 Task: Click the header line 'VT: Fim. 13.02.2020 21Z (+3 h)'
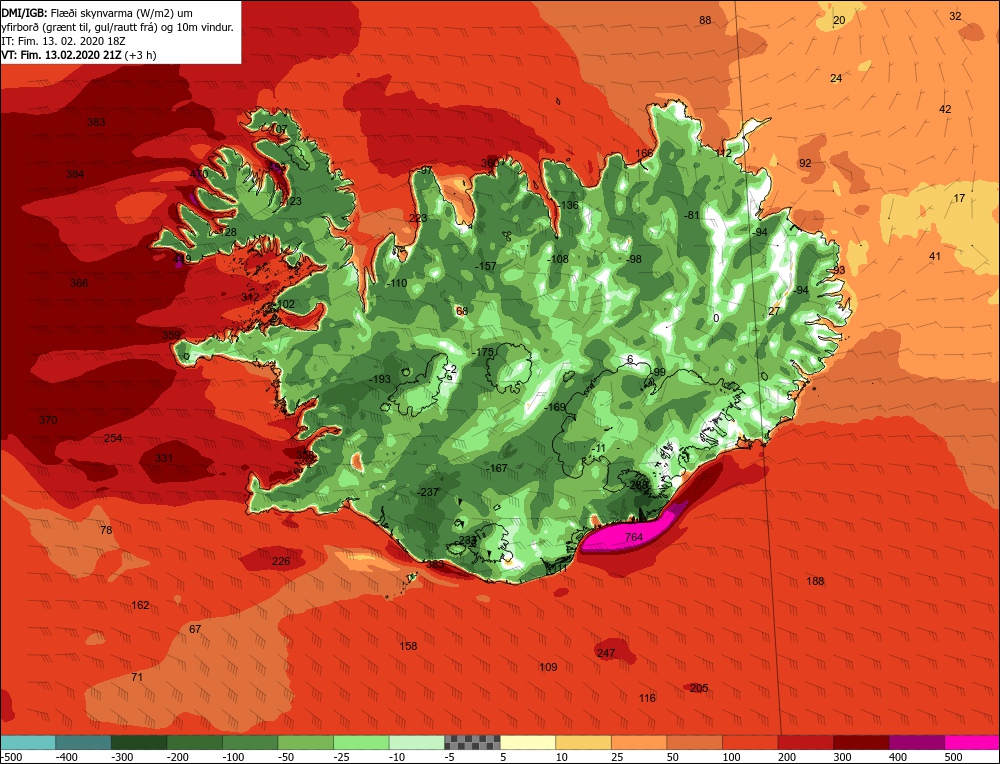pos(78,55)
